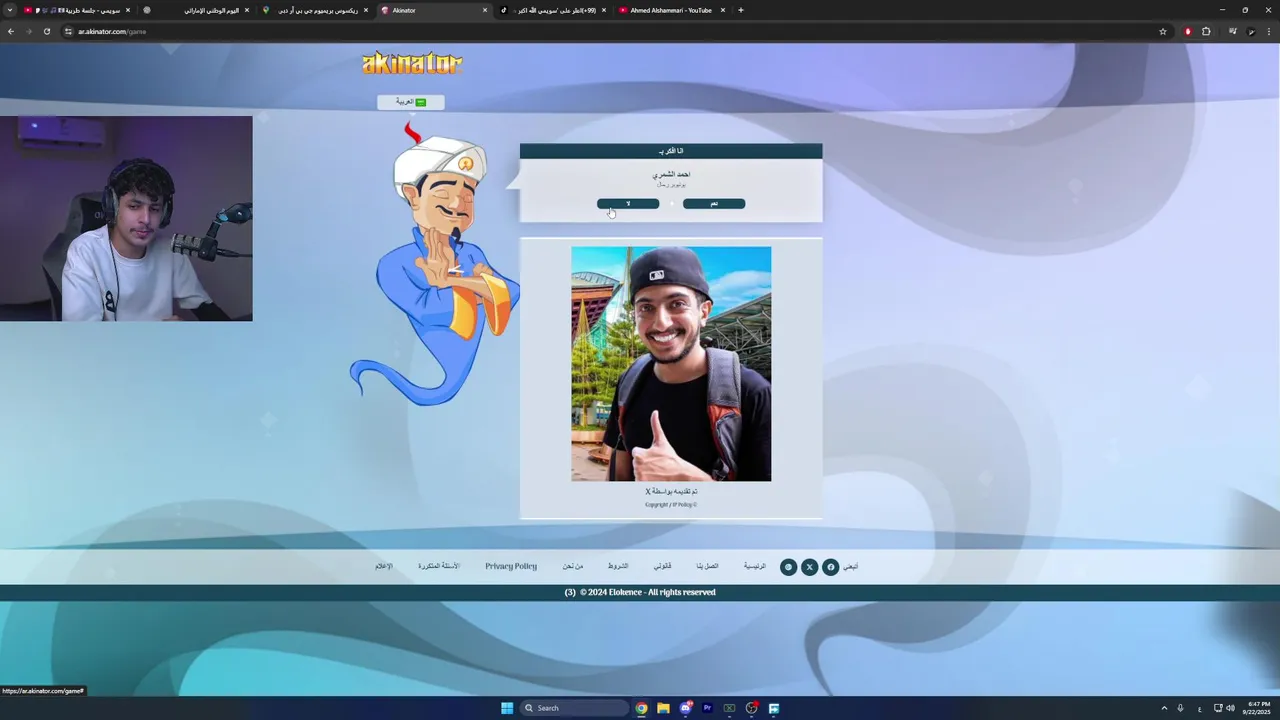This screenshot has width=1280, height=720.
Task: Answer 'لا' (No) to Akinator's guess
Action: 628,204
